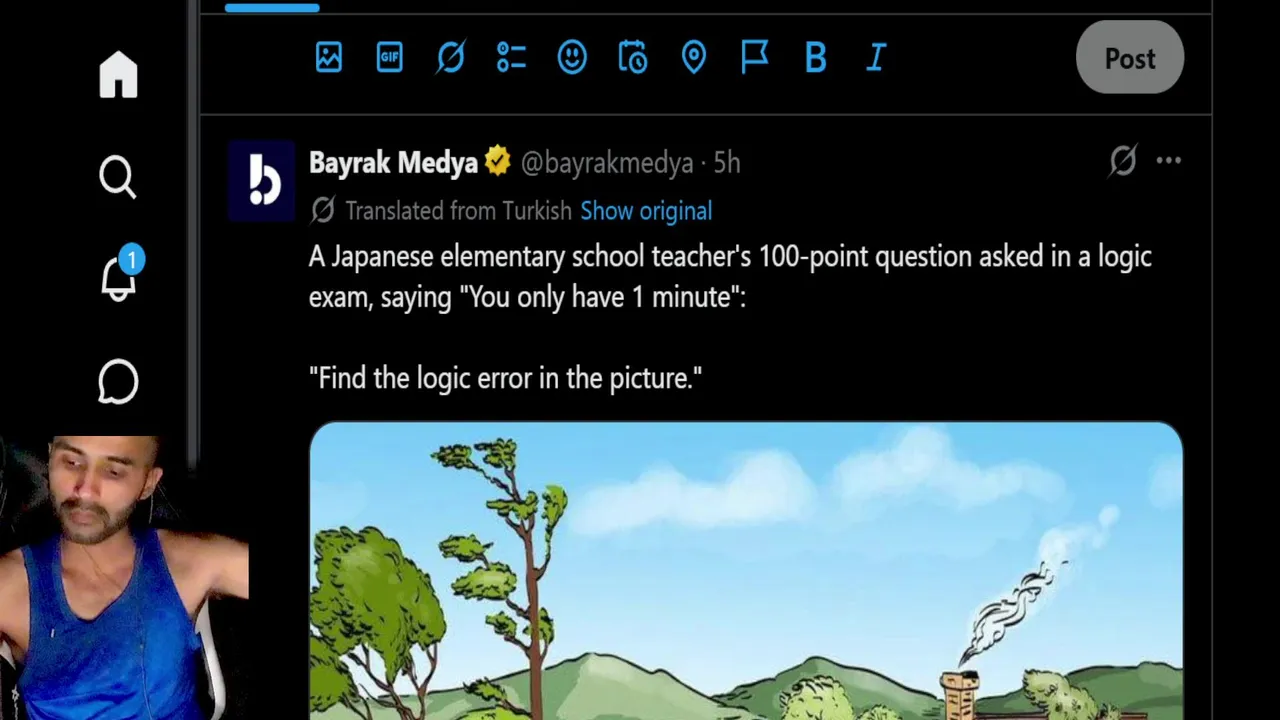Open the Search magnifier in sidebar

(x=118, y=177)
